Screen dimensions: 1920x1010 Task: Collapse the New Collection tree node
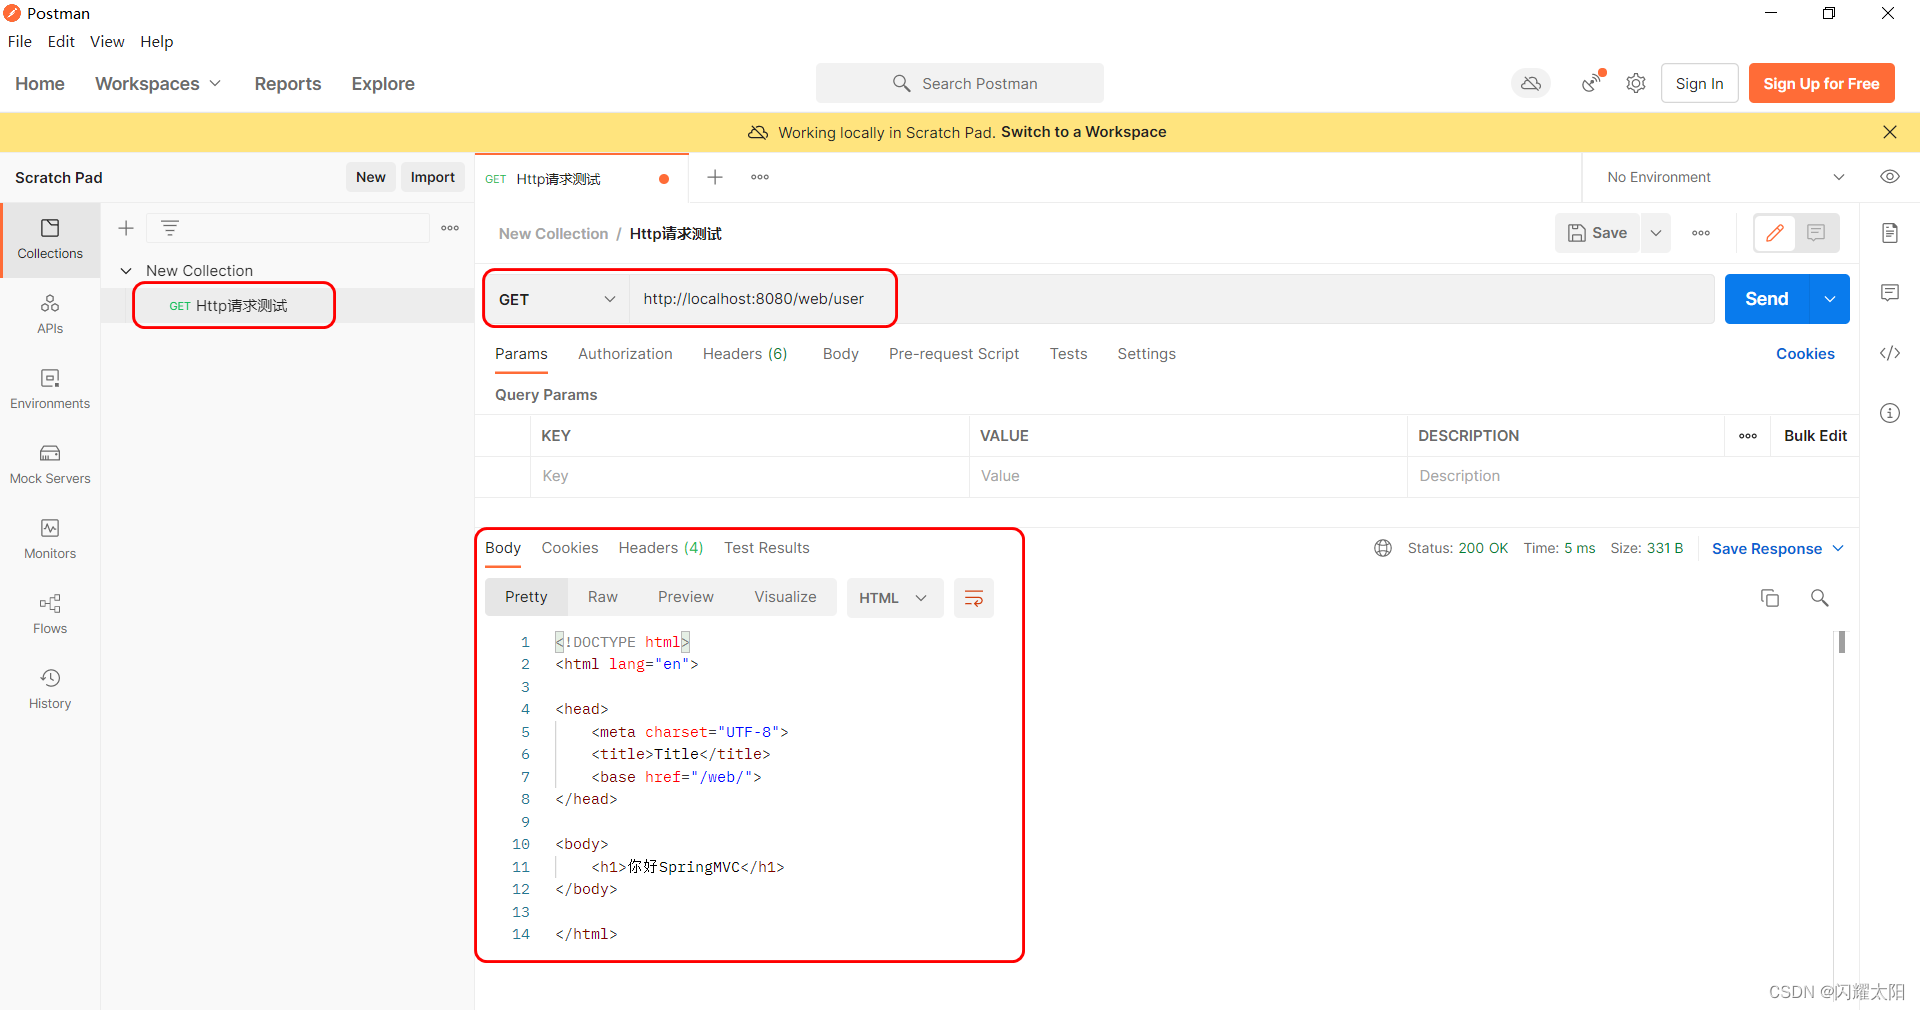coord(126,271)
